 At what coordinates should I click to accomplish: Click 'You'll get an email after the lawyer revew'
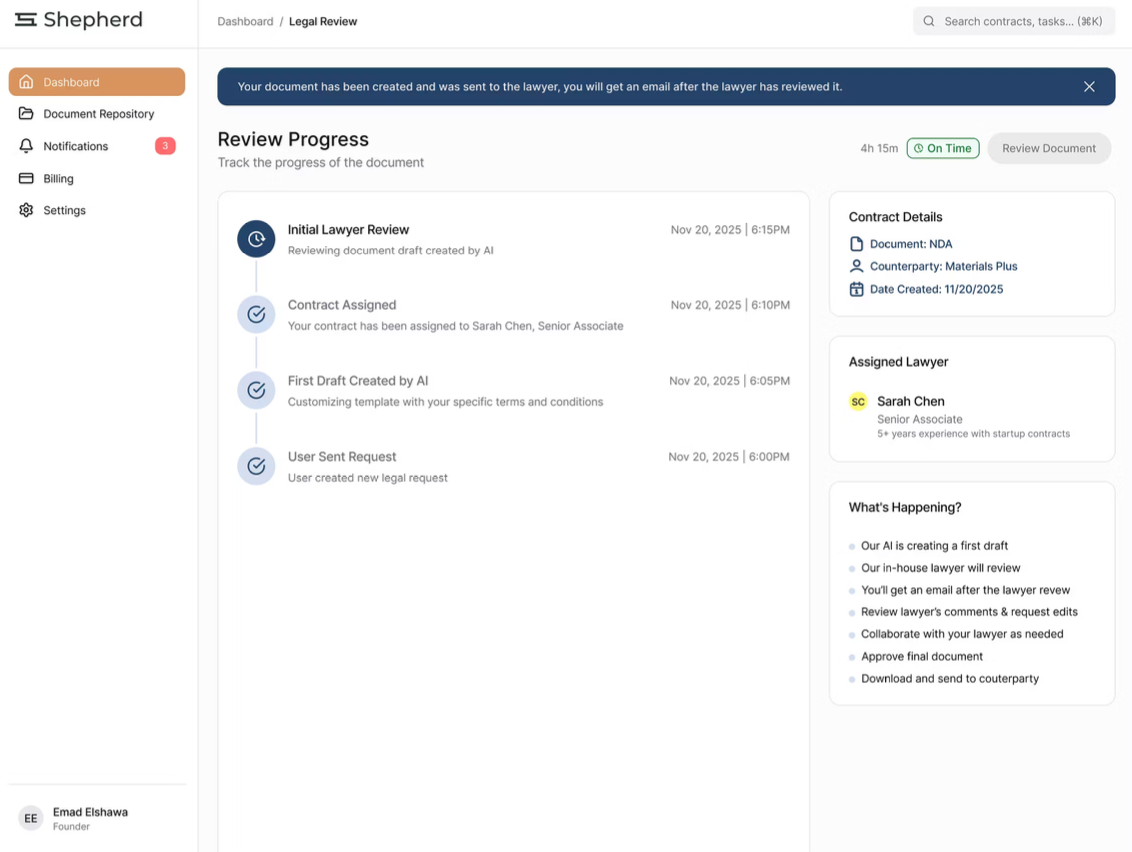point(965,590)
